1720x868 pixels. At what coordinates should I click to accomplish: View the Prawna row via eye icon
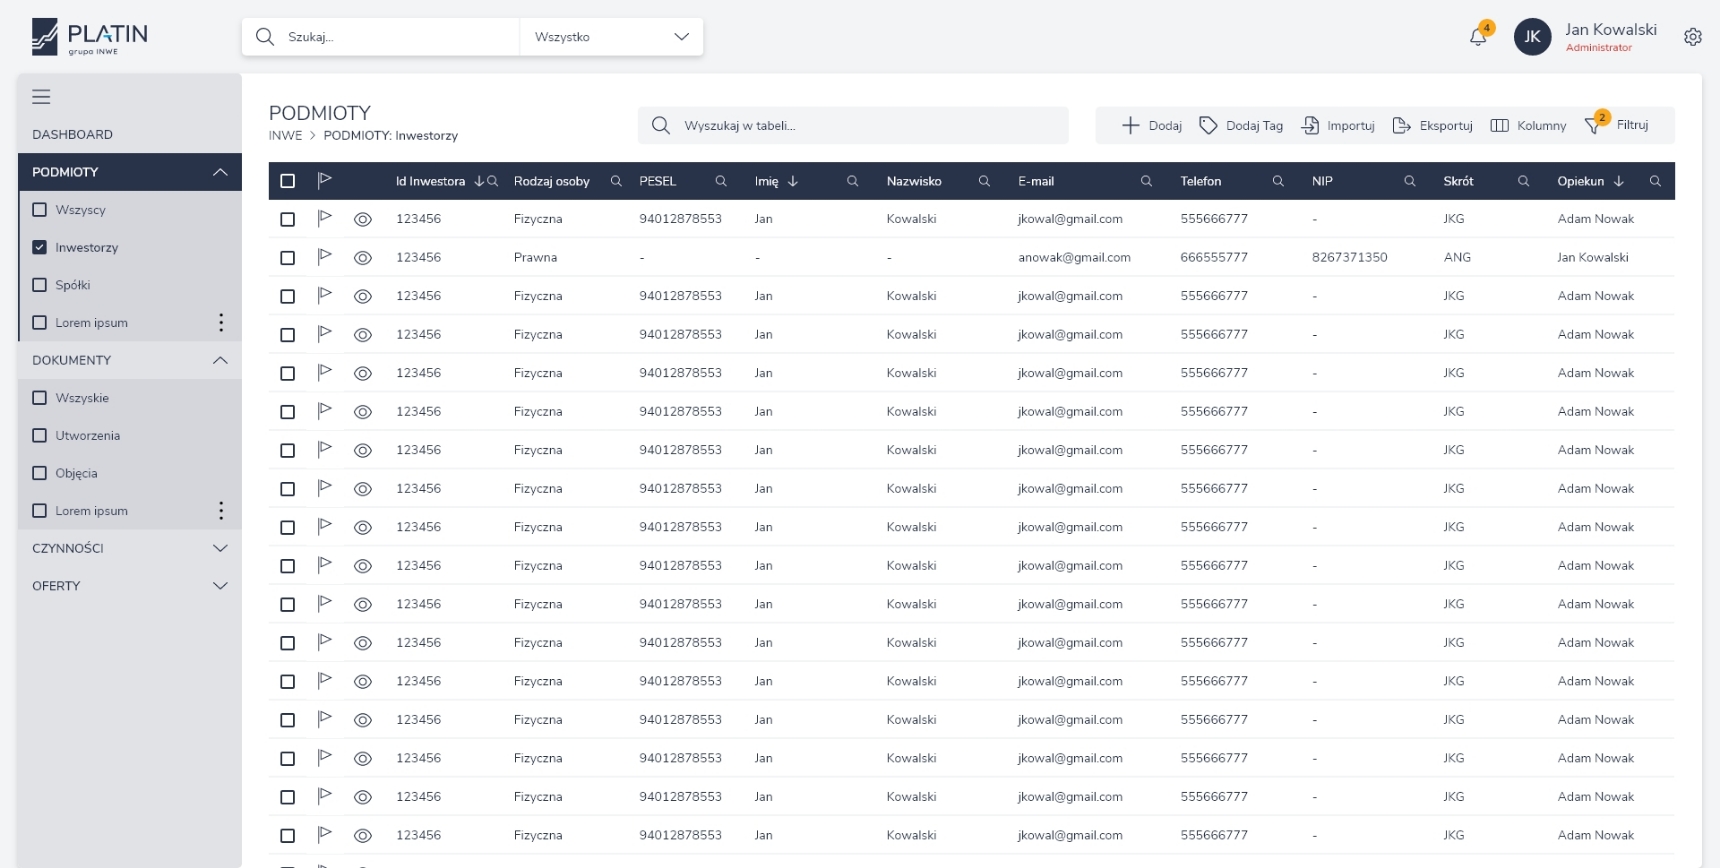point(363,258)
